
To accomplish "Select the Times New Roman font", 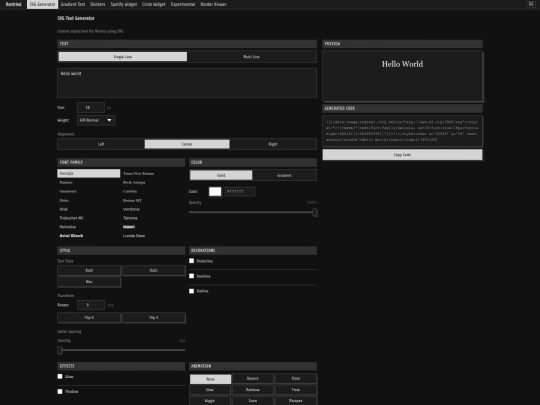I will 153,173.
